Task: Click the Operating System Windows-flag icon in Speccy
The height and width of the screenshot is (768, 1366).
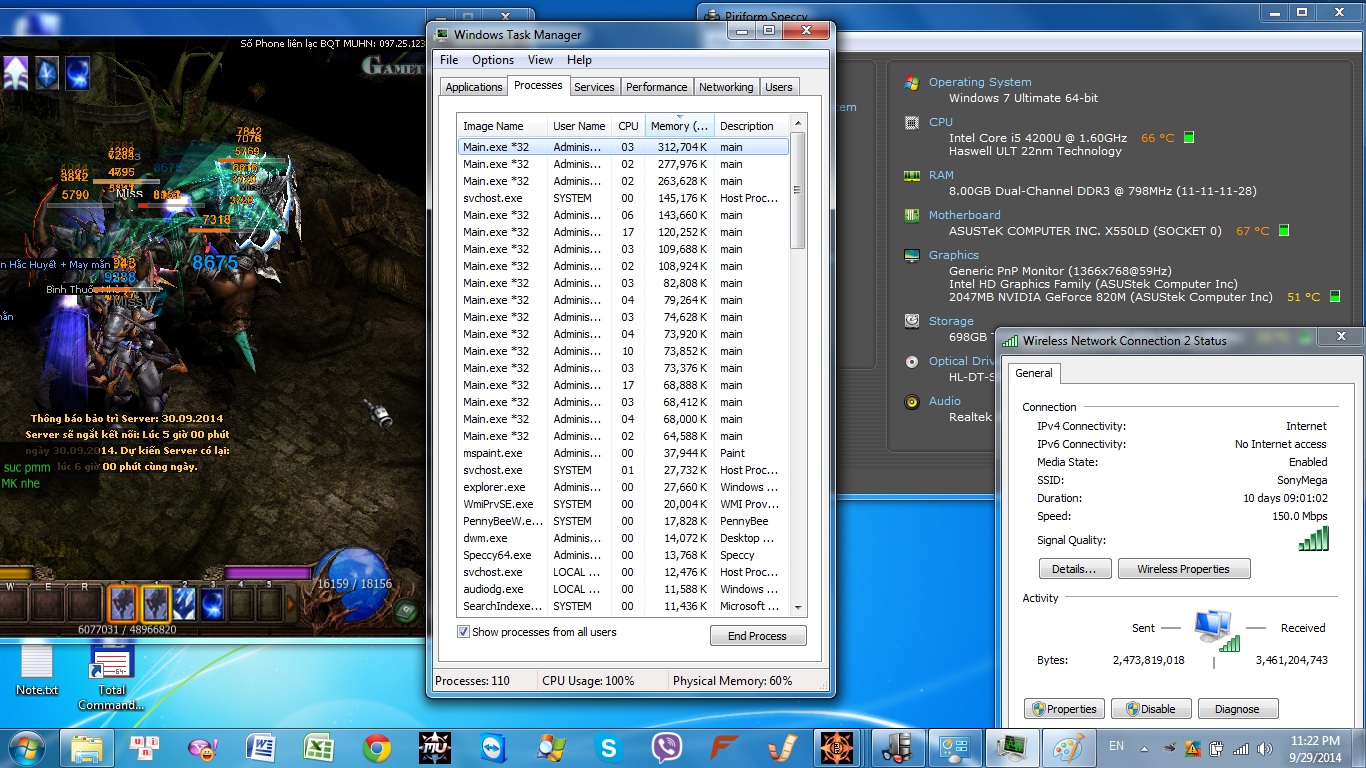Action: click(x=912, y=83)
